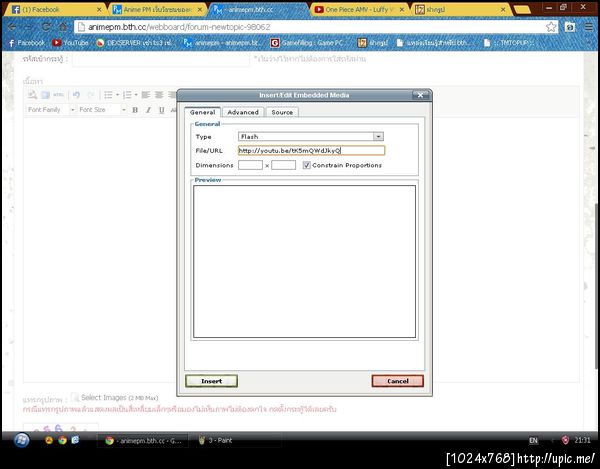This screenshot has width=600, height=469.
Task: Open the Gamefiling: Game PC bookmark
Action: coord(307,43)
